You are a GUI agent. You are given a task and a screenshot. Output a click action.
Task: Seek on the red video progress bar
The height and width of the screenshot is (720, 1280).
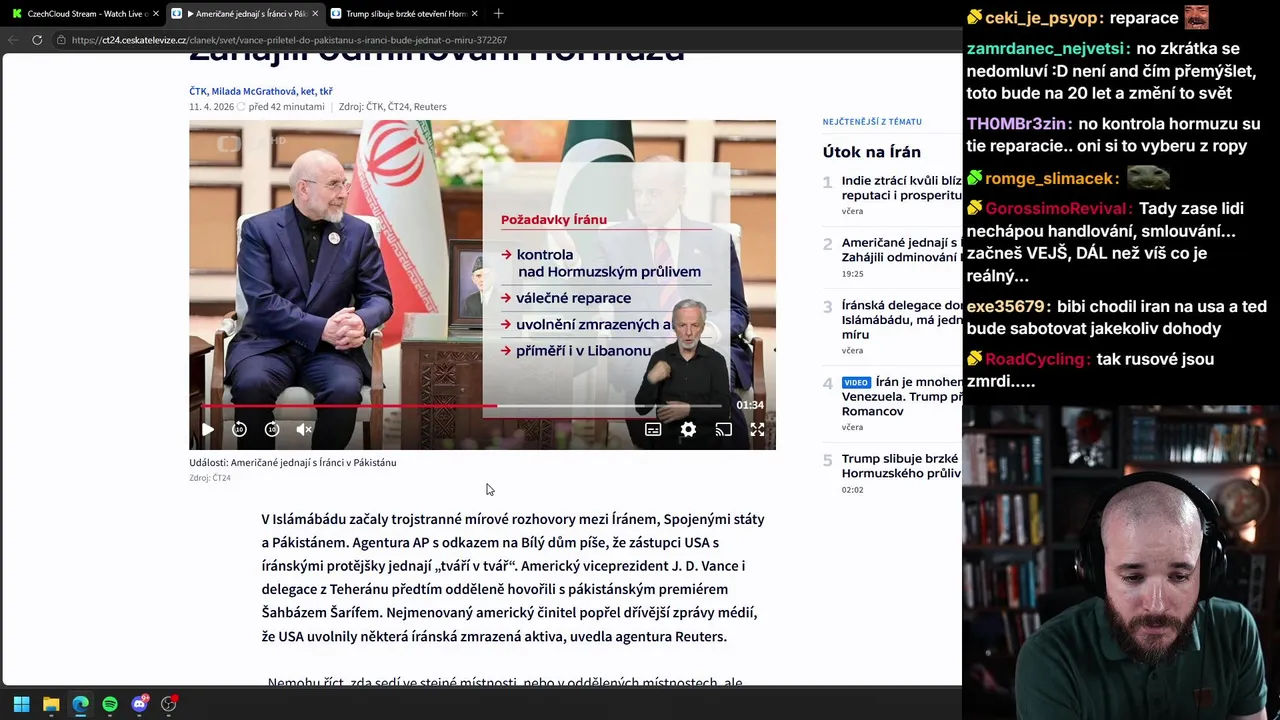[x=462, y=406]
